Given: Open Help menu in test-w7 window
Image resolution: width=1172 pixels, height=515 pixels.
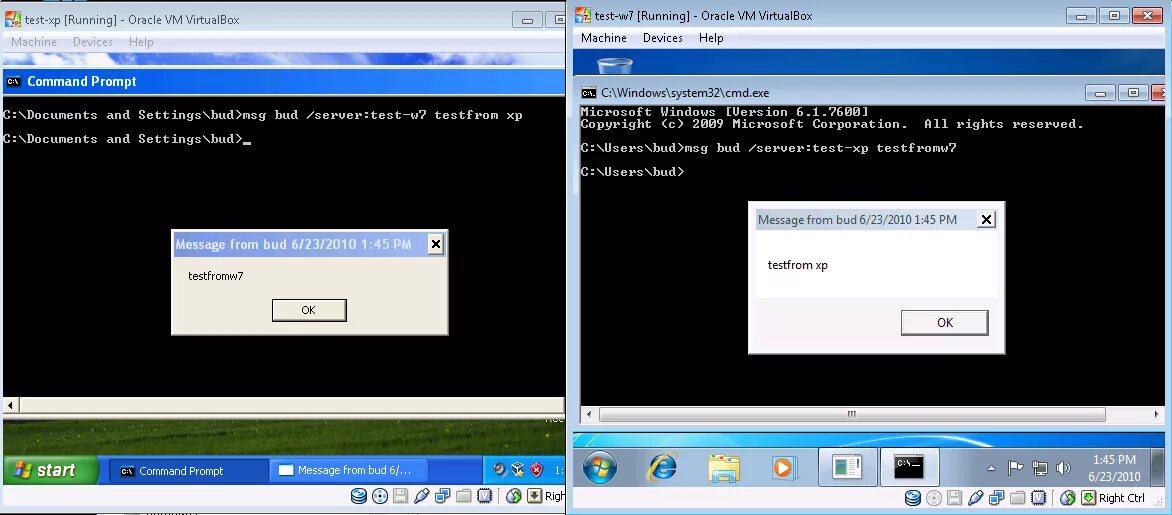Looking at the screenshot, I should [711, 37].
